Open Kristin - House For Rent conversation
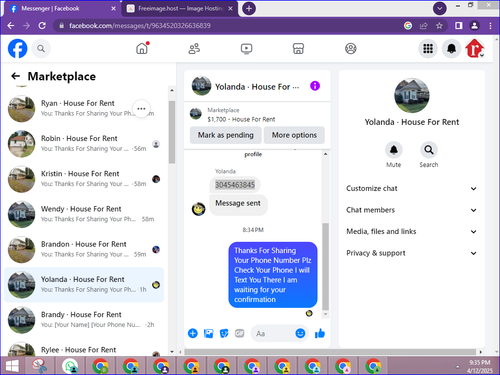The image size is (500, 375). click(x=84, y=179)
